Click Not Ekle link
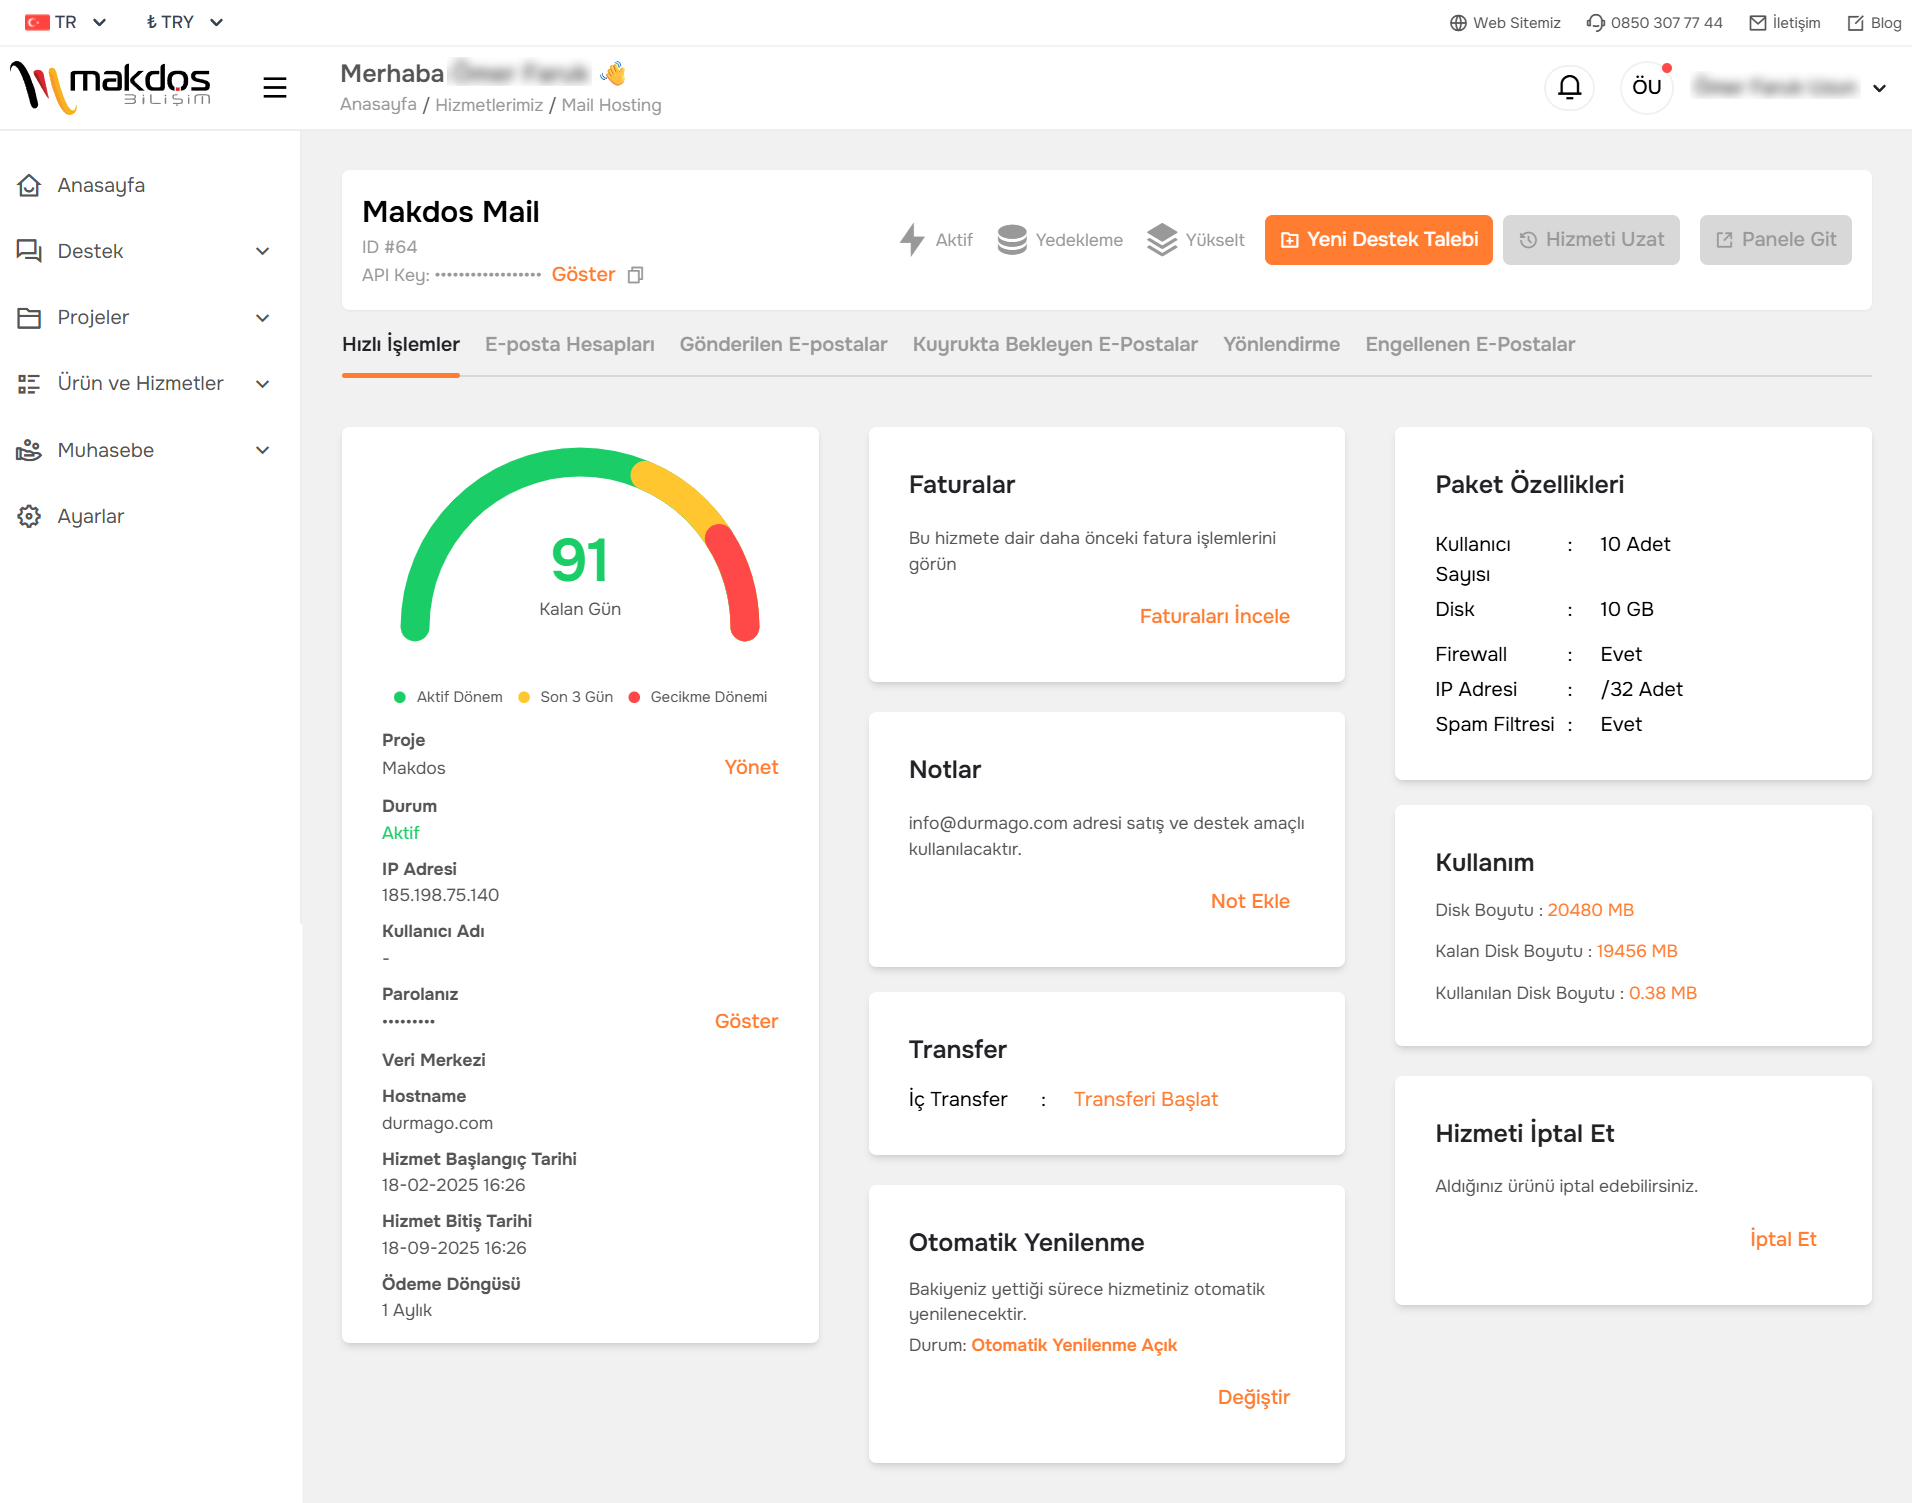Screen dimensions: 1912x1503 point(1250,901)
